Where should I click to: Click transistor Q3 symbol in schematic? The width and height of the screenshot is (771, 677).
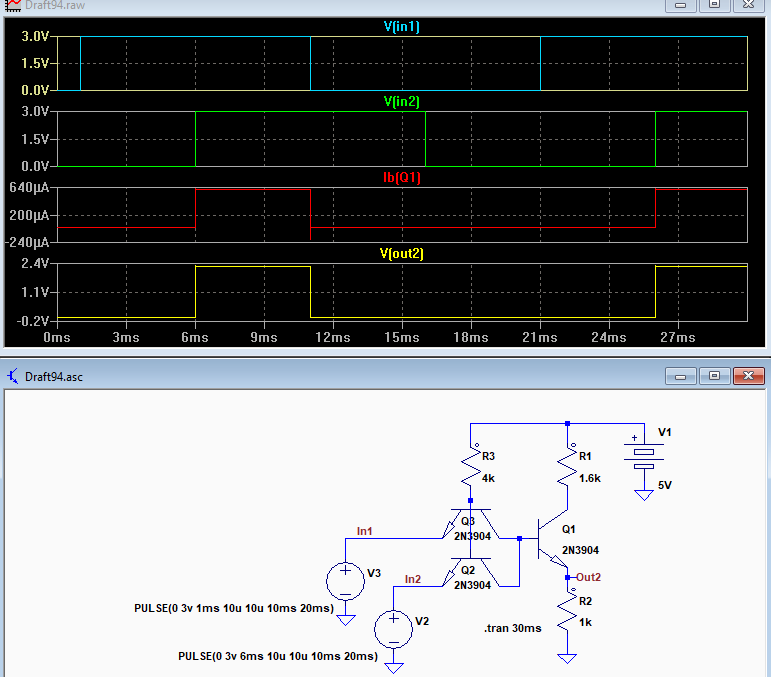[x=471, y=524]
